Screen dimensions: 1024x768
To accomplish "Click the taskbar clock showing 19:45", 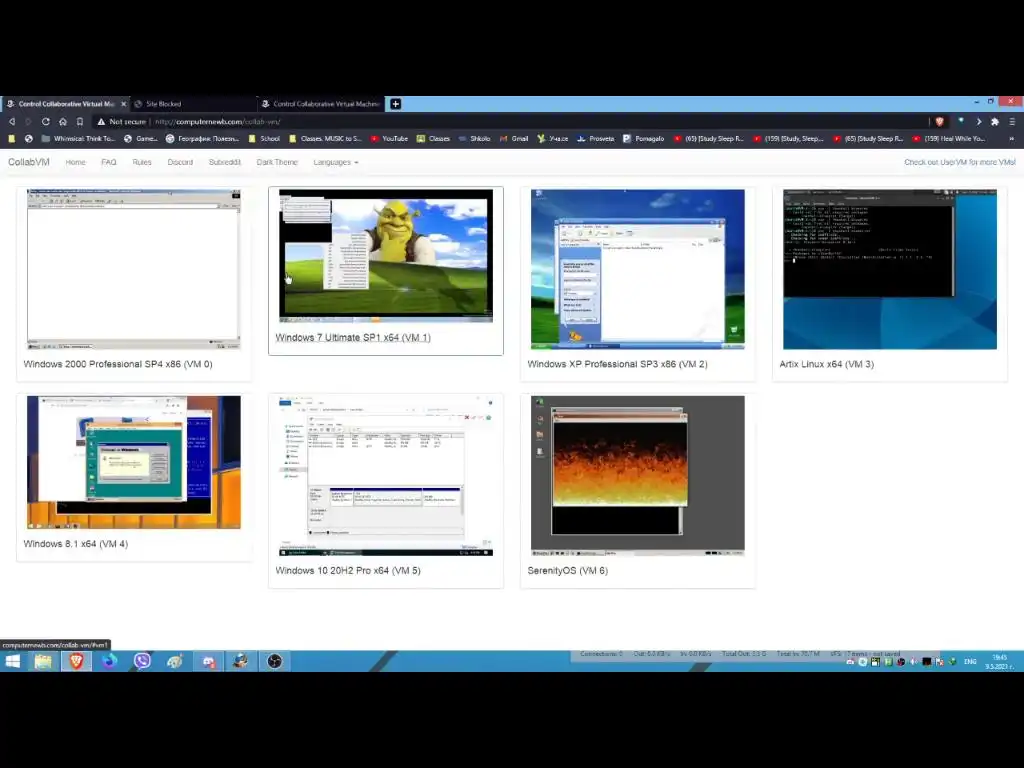I will 999,662.
